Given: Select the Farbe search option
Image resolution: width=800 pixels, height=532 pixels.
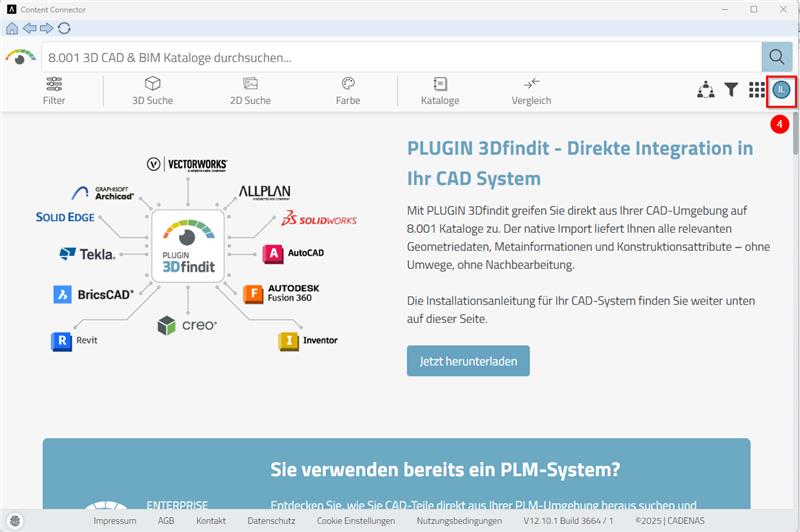Looking at the screenshot, I should click(x=348, y=91).
